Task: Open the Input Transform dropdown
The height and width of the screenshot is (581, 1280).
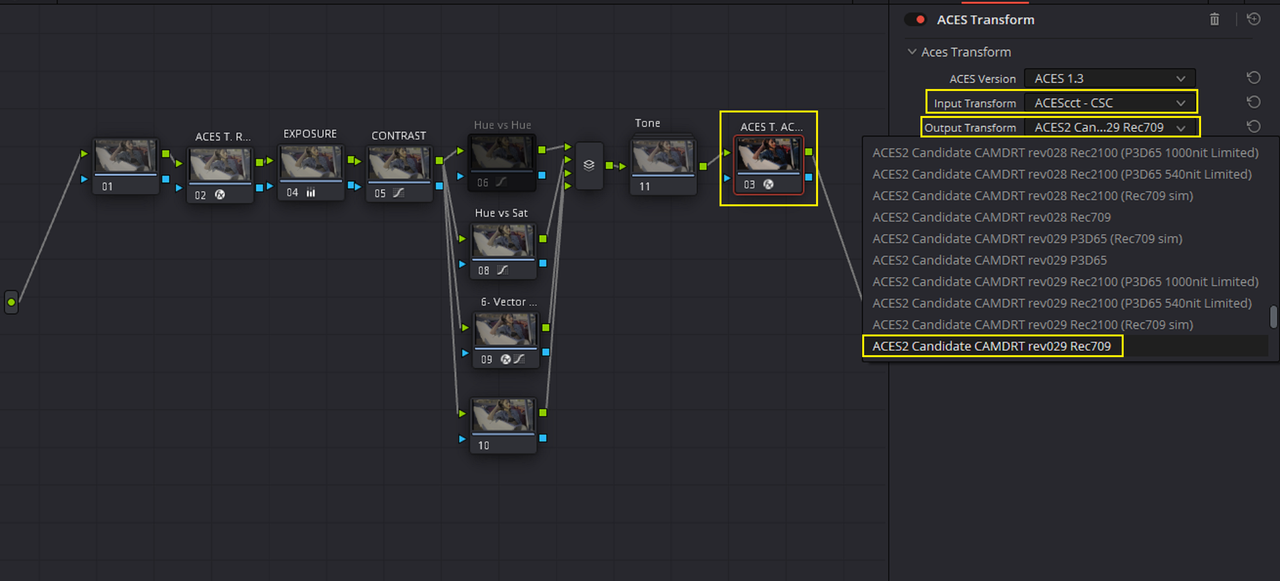Action: pos(1110,103)
